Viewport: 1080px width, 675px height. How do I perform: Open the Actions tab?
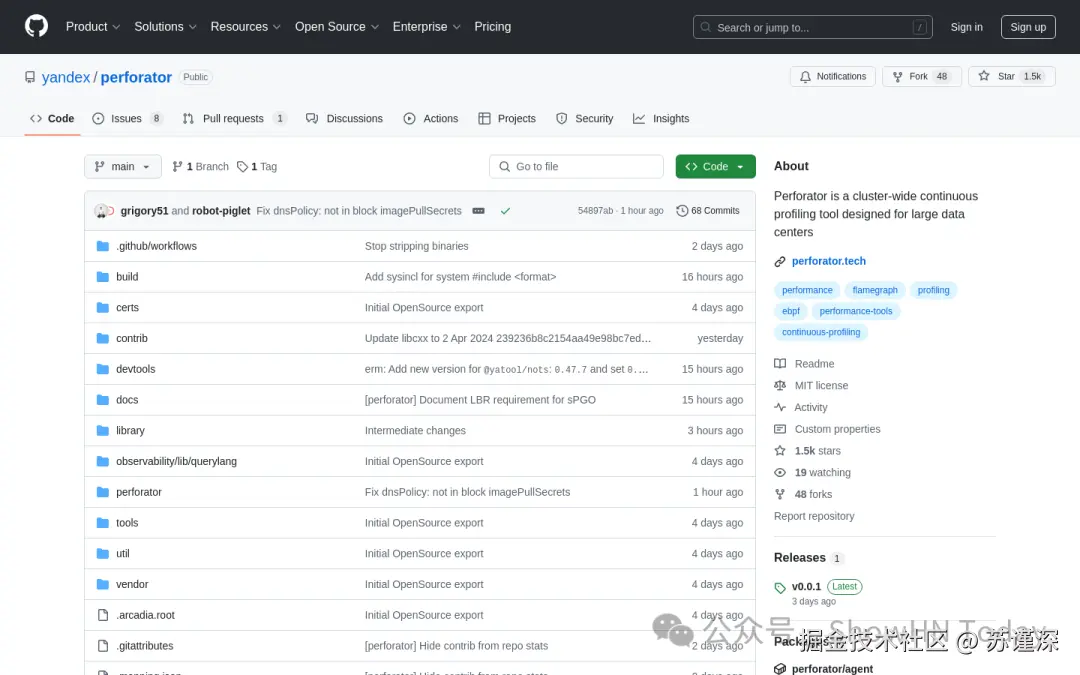(431, 118)
